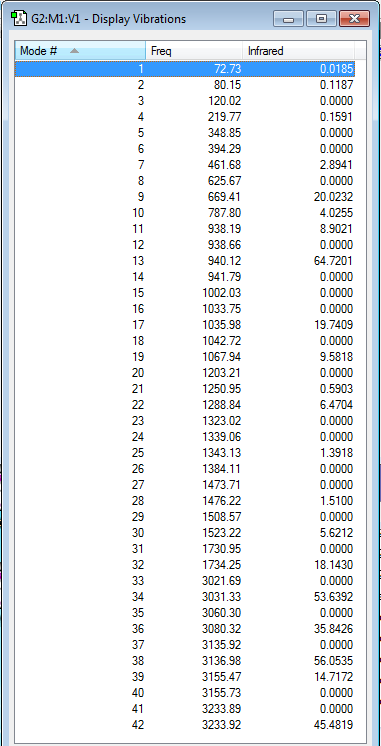Select mode 42 at frequency 3233.92
Screen dimensions: 381x746
pyautogui.click(x=185, y=725)
